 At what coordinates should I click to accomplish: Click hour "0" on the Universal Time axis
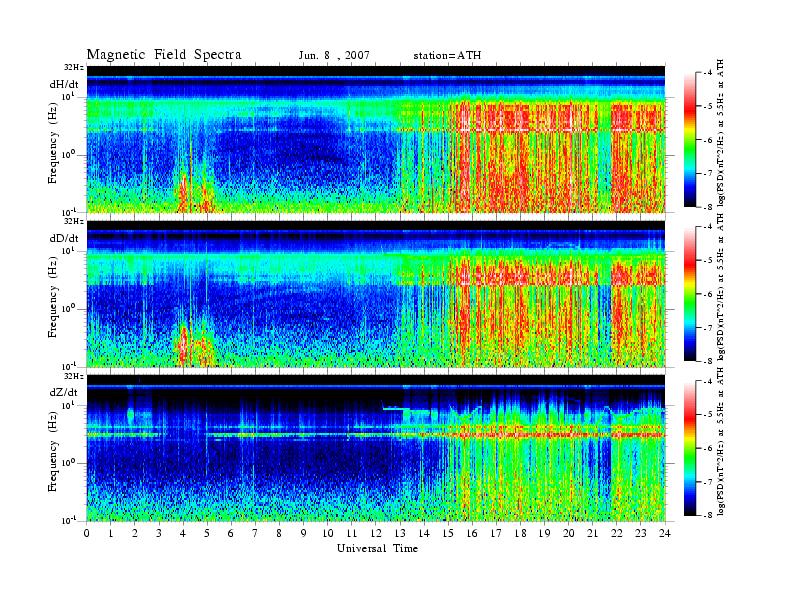tap(87, 533)
